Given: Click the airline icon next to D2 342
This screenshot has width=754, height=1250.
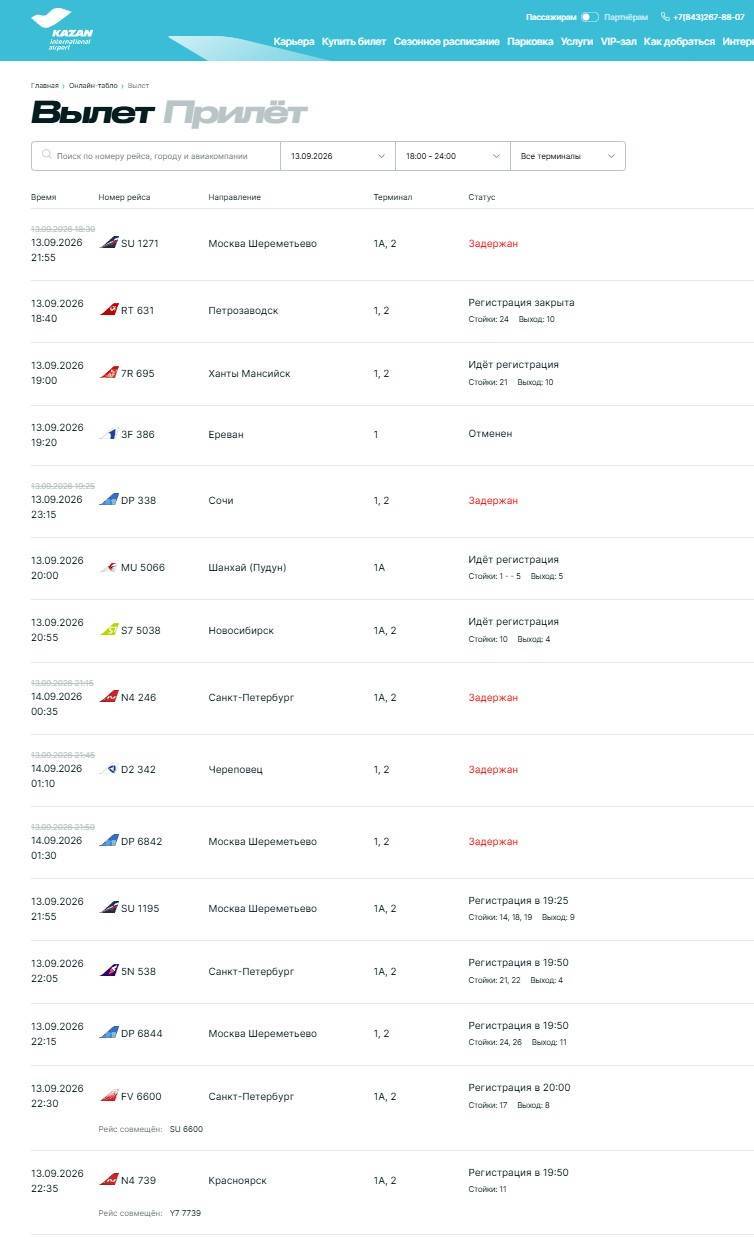Looking at the screenshot, I should click(x=109, y=769).
